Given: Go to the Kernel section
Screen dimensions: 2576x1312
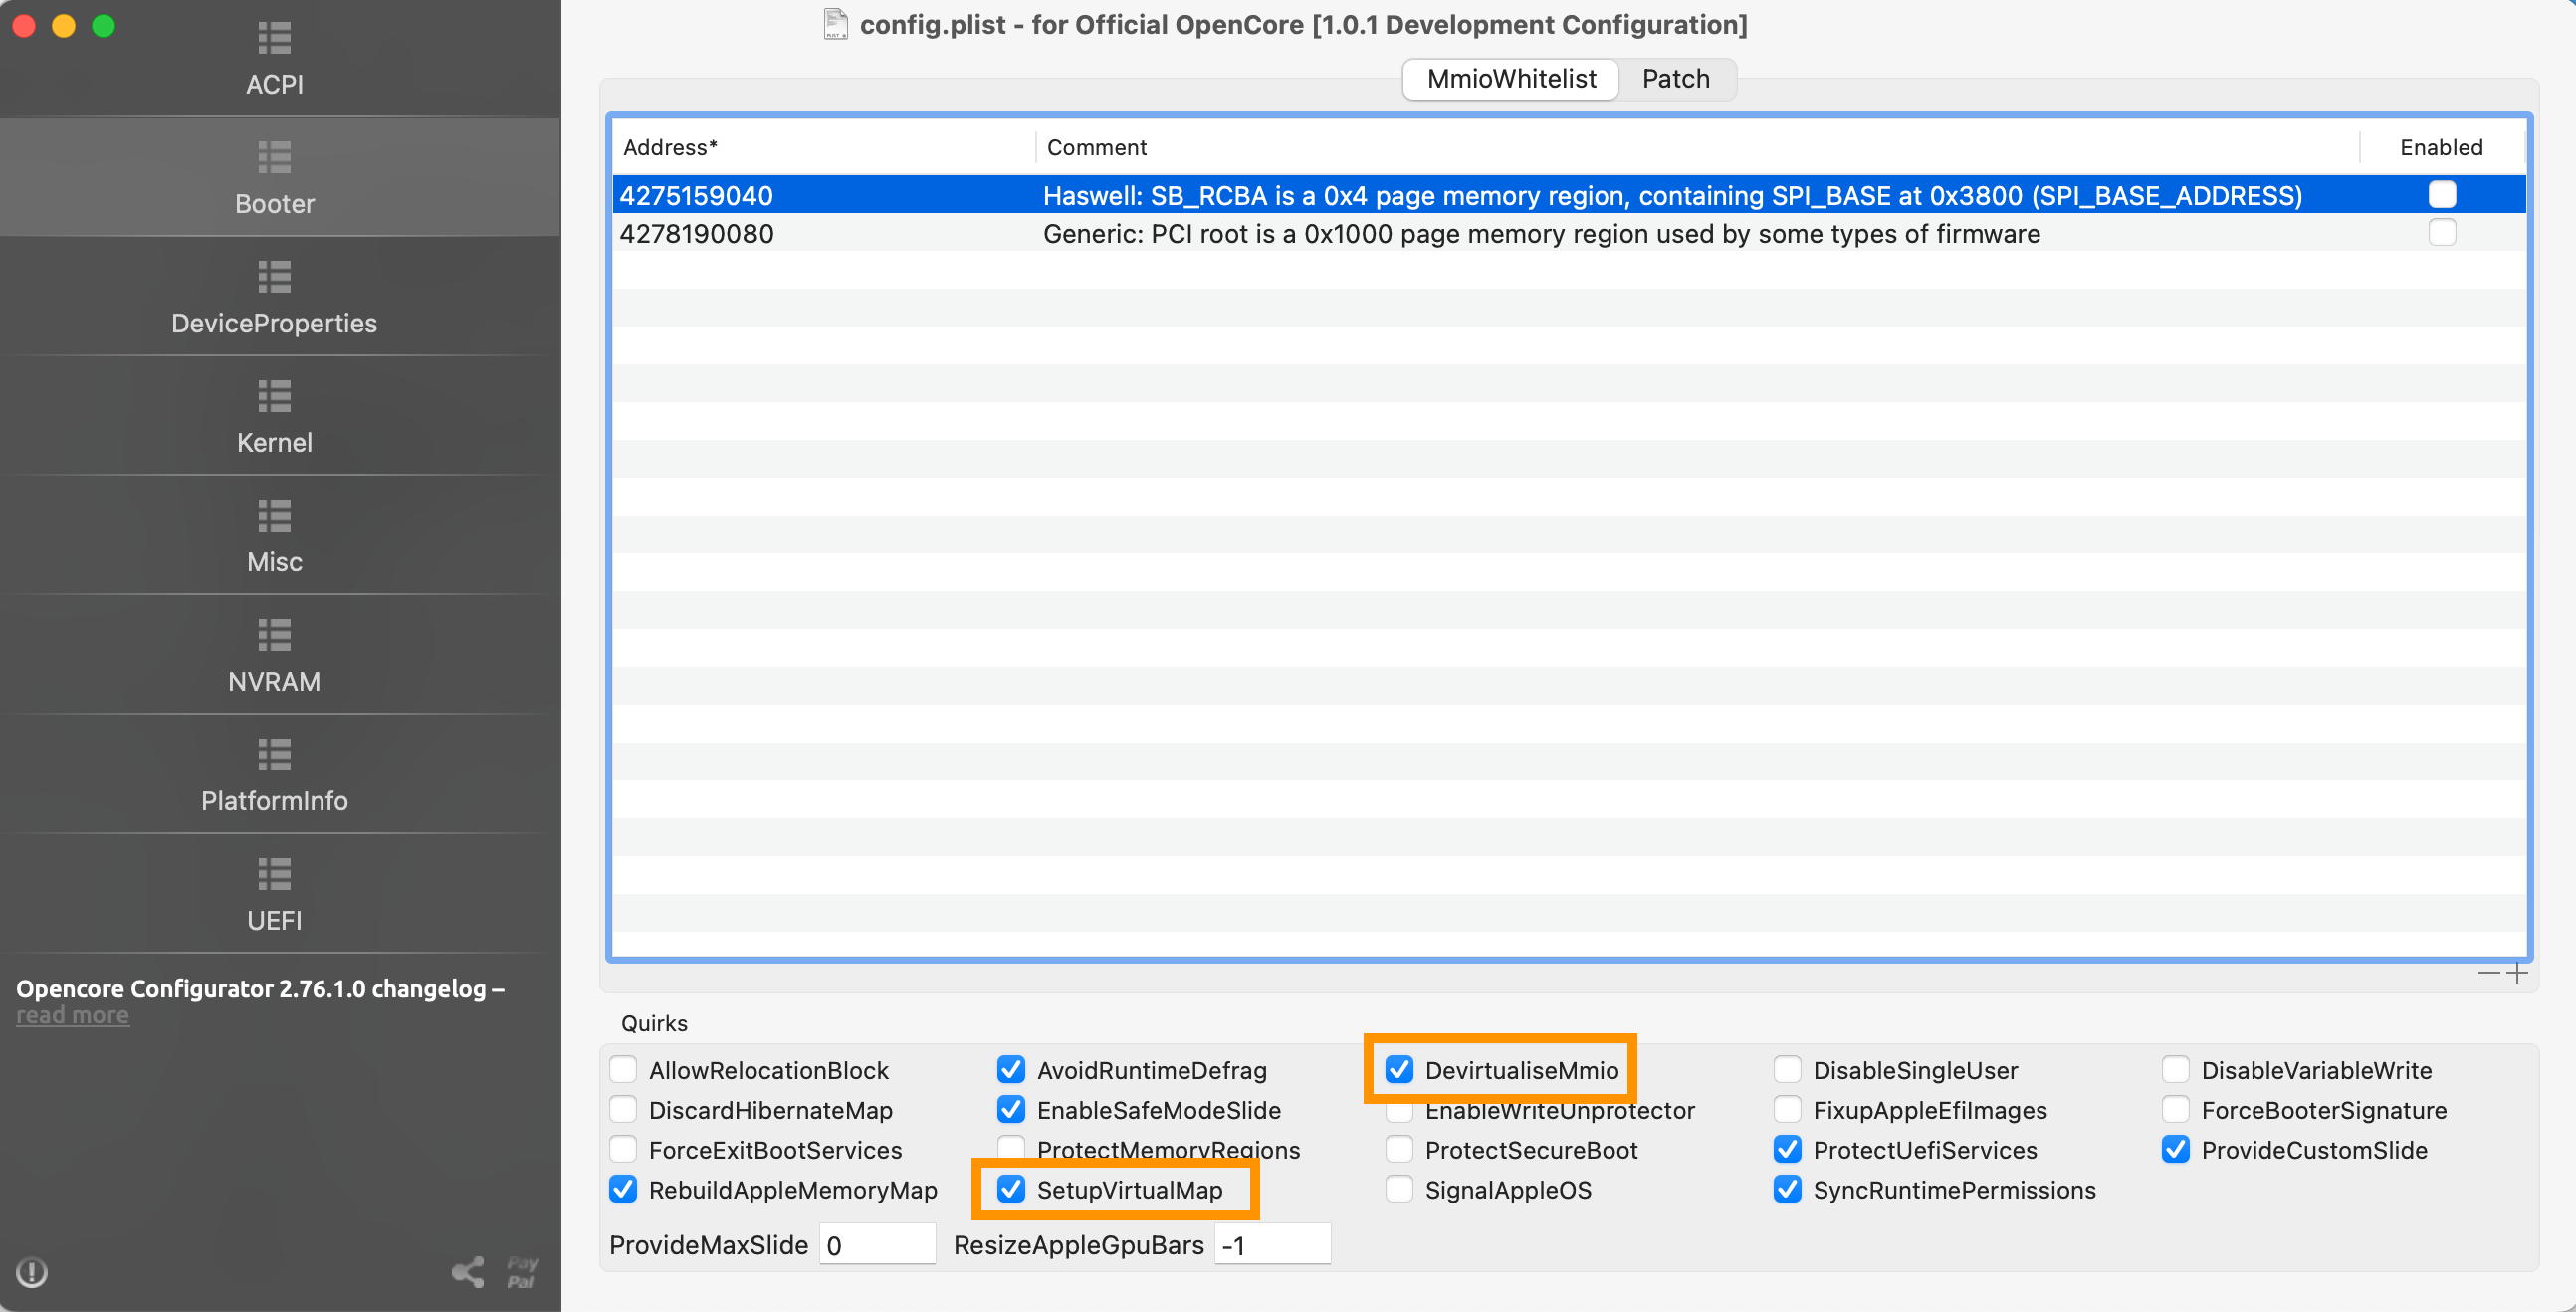Looking at the screenshot, I should (x=274, y=417).
